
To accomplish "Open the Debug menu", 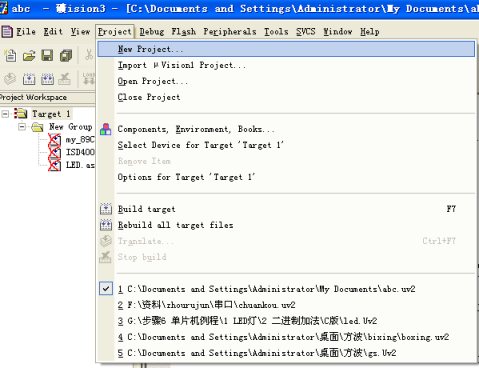I will [x=152, y=32].
